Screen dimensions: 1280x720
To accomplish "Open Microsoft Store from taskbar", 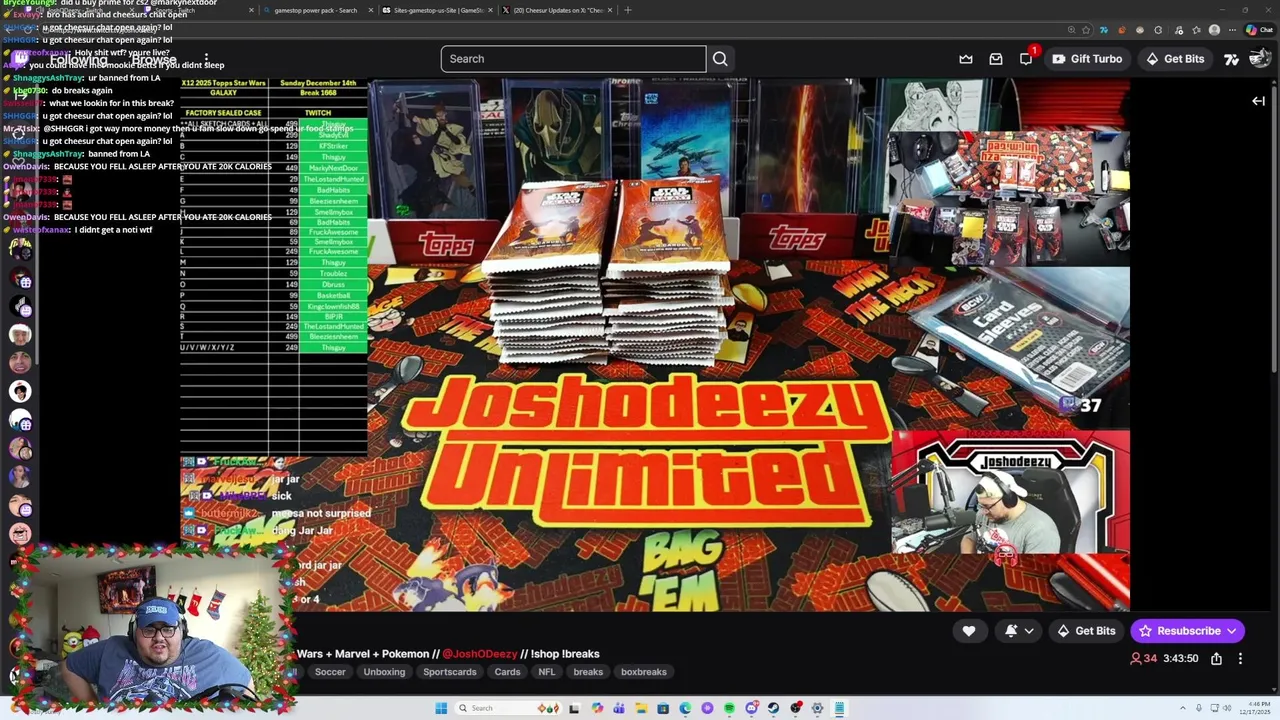I will pos(663,708).
